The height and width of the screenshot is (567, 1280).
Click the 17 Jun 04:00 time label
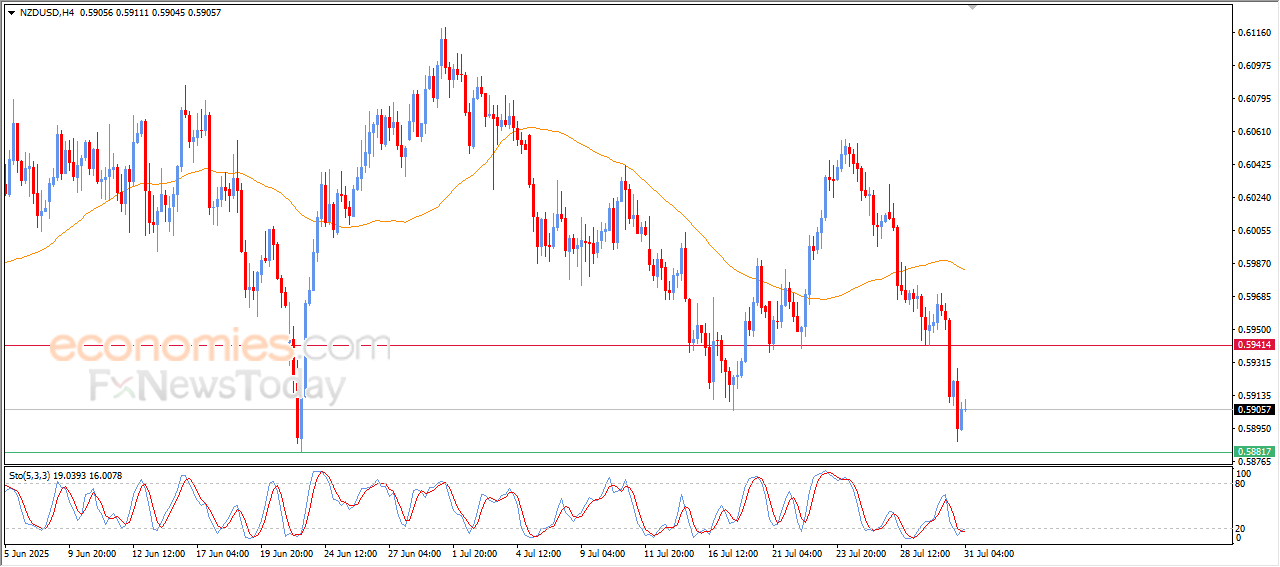[x=223, y=553]
